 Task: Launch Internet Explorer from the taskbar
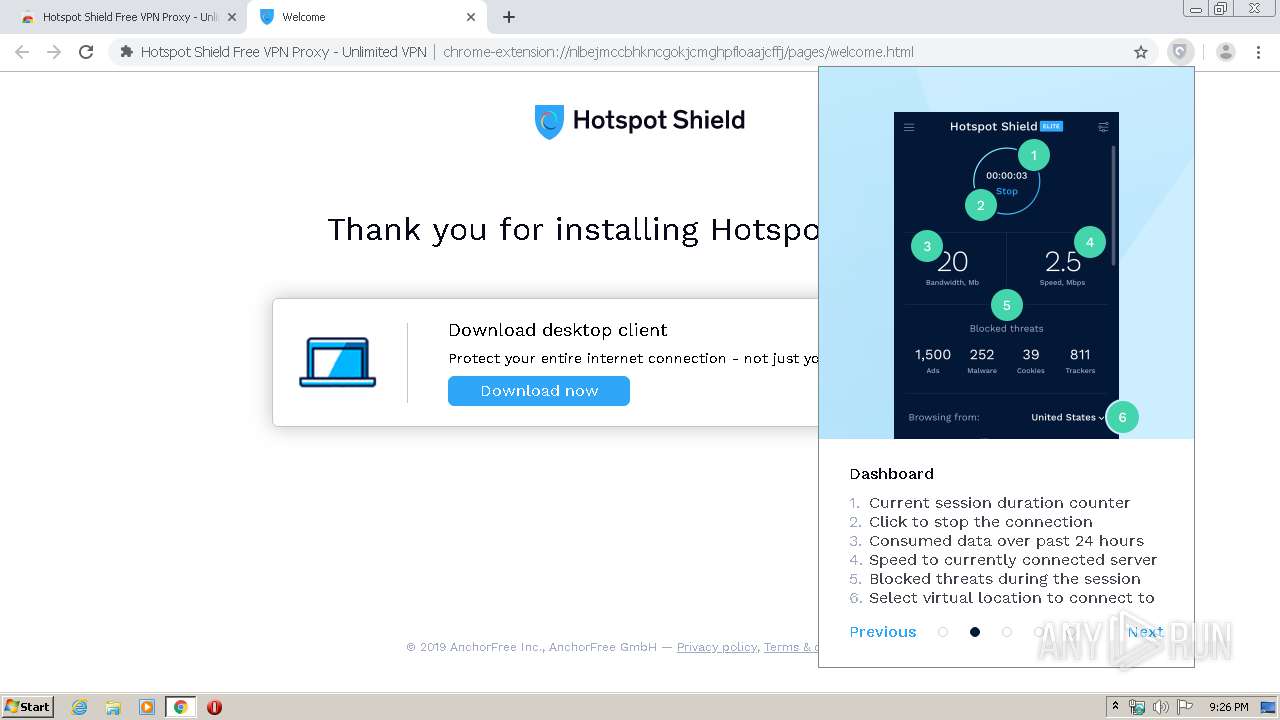pyautogui.click(x=80, y=707)
